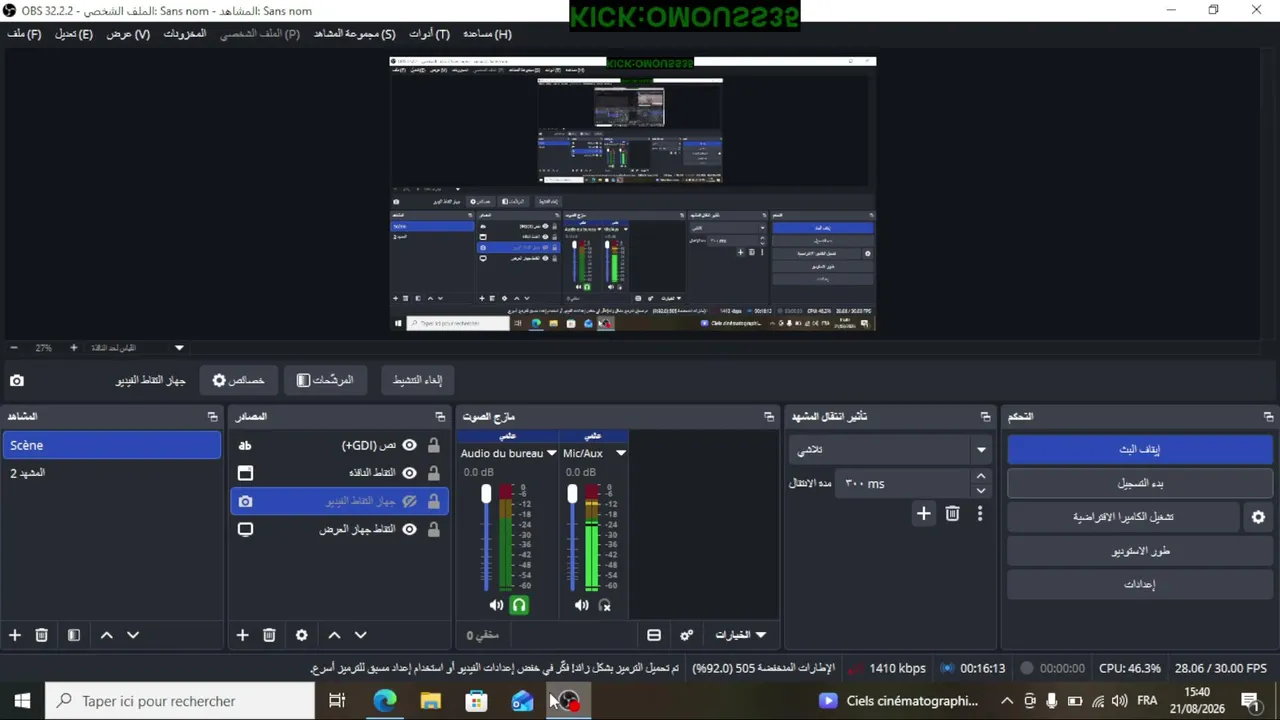Open the تحرير (E) menu

coord(73,34)
